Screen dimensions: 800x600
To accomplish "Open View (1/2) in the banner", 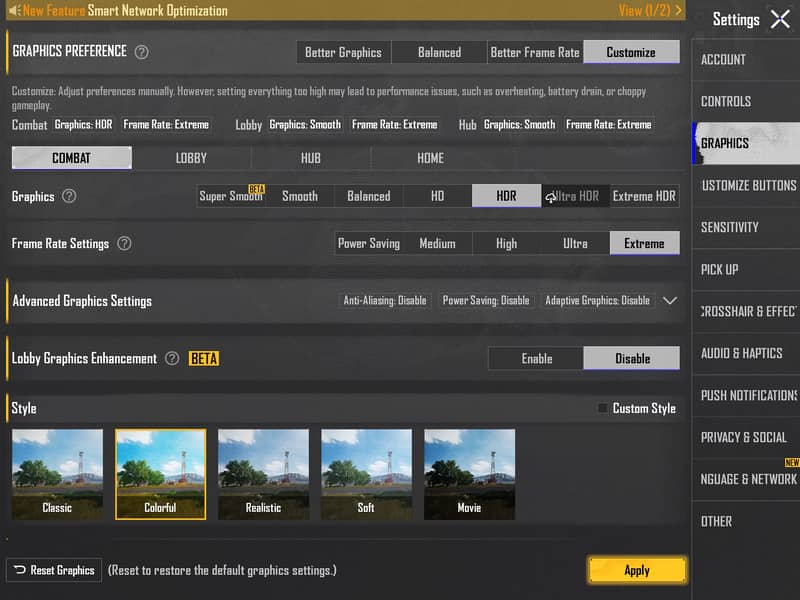I will pyautogui.click(x=650, y=10).
